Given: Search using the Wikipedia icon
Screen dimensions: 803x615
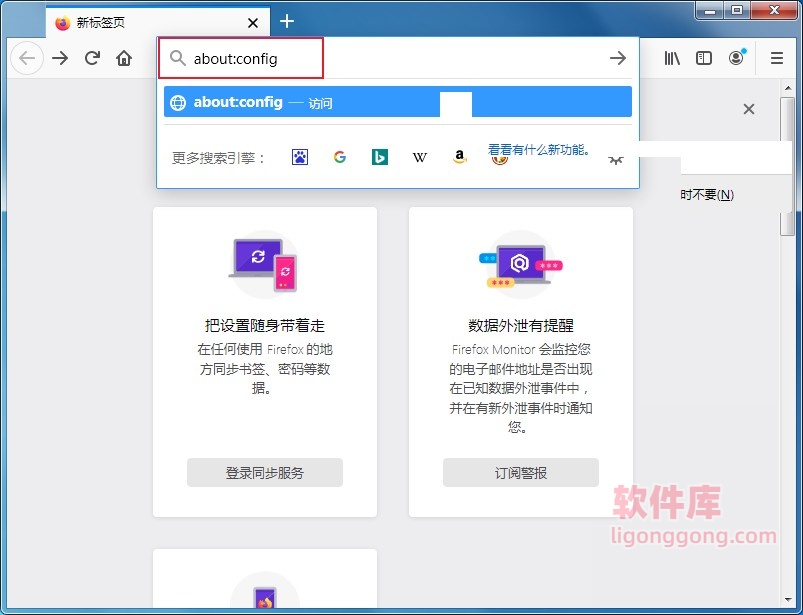Looking at the screenshot, I should coord(419,157).
